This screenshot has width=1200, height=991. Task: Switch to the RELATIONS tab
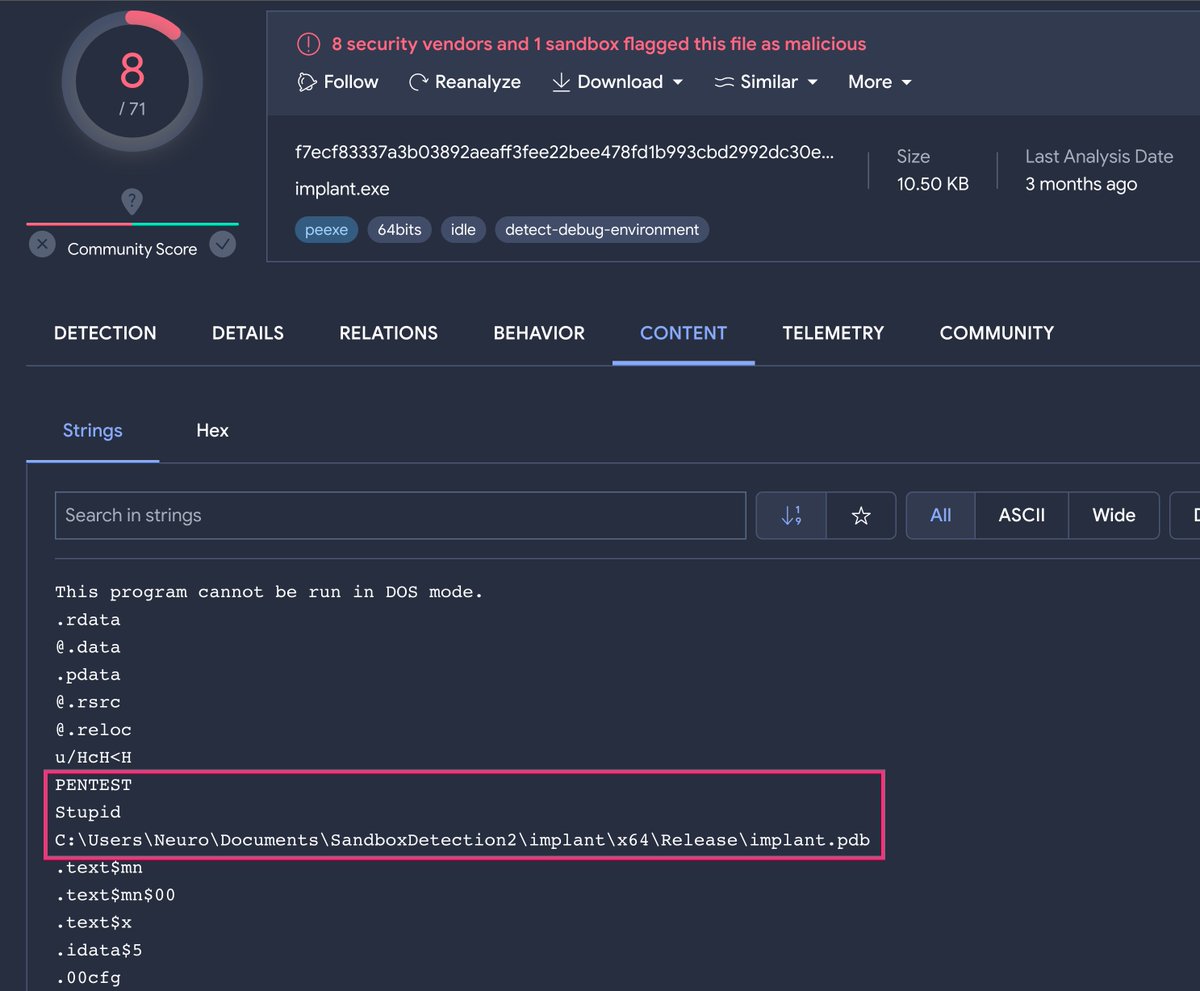click(388, 333)
